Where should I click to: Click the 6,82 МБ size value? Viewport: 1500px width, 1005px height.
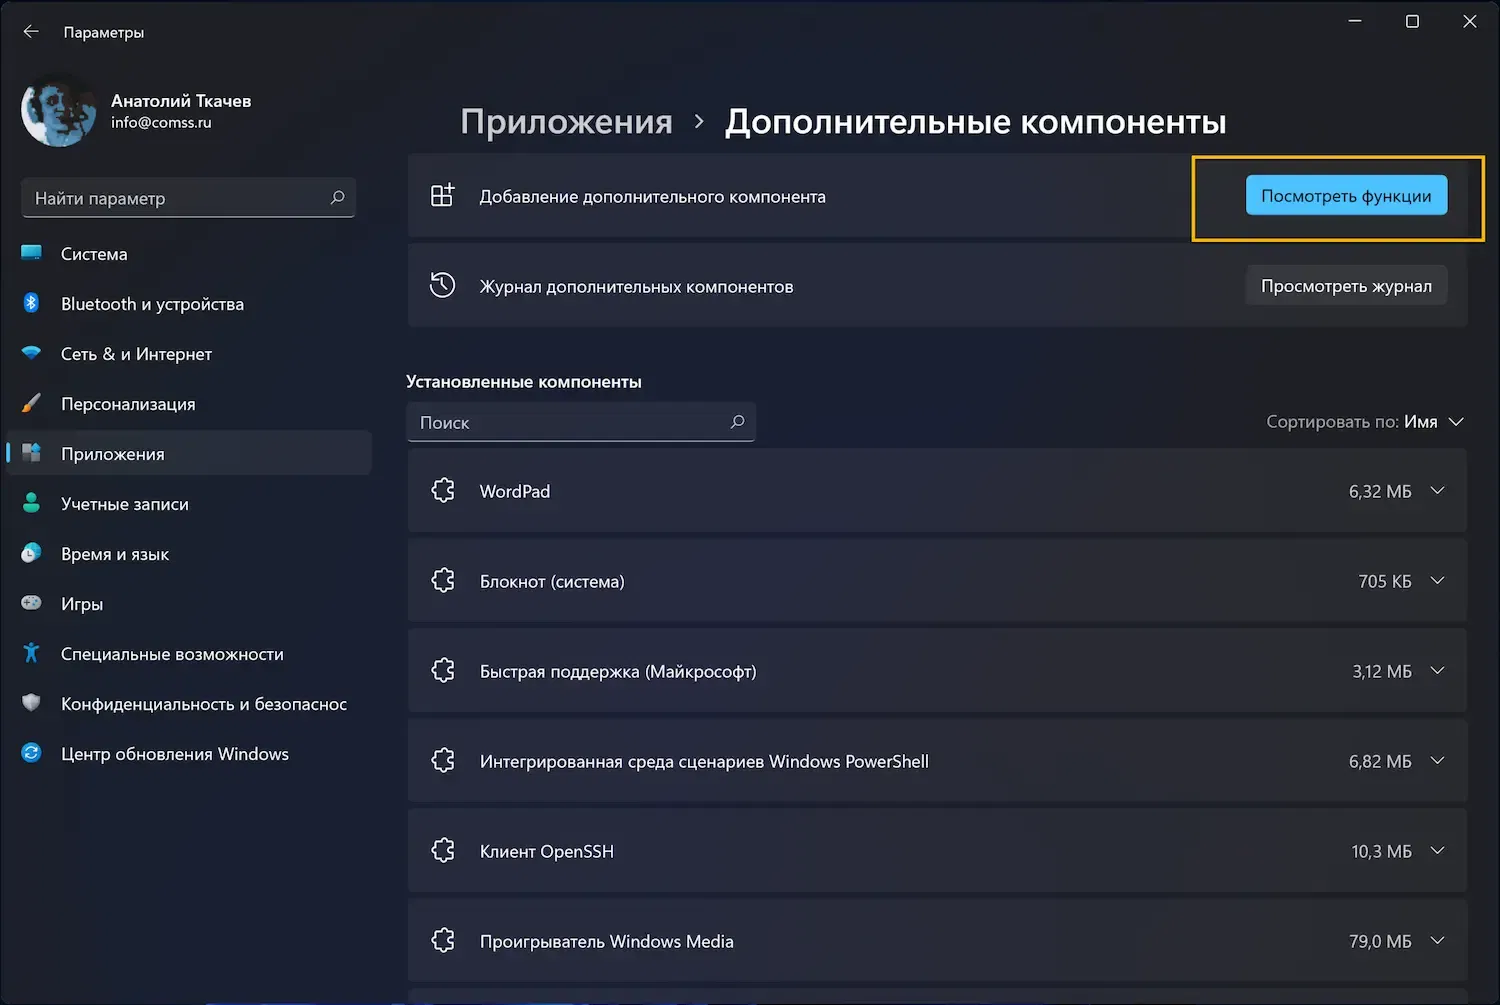1380,761
